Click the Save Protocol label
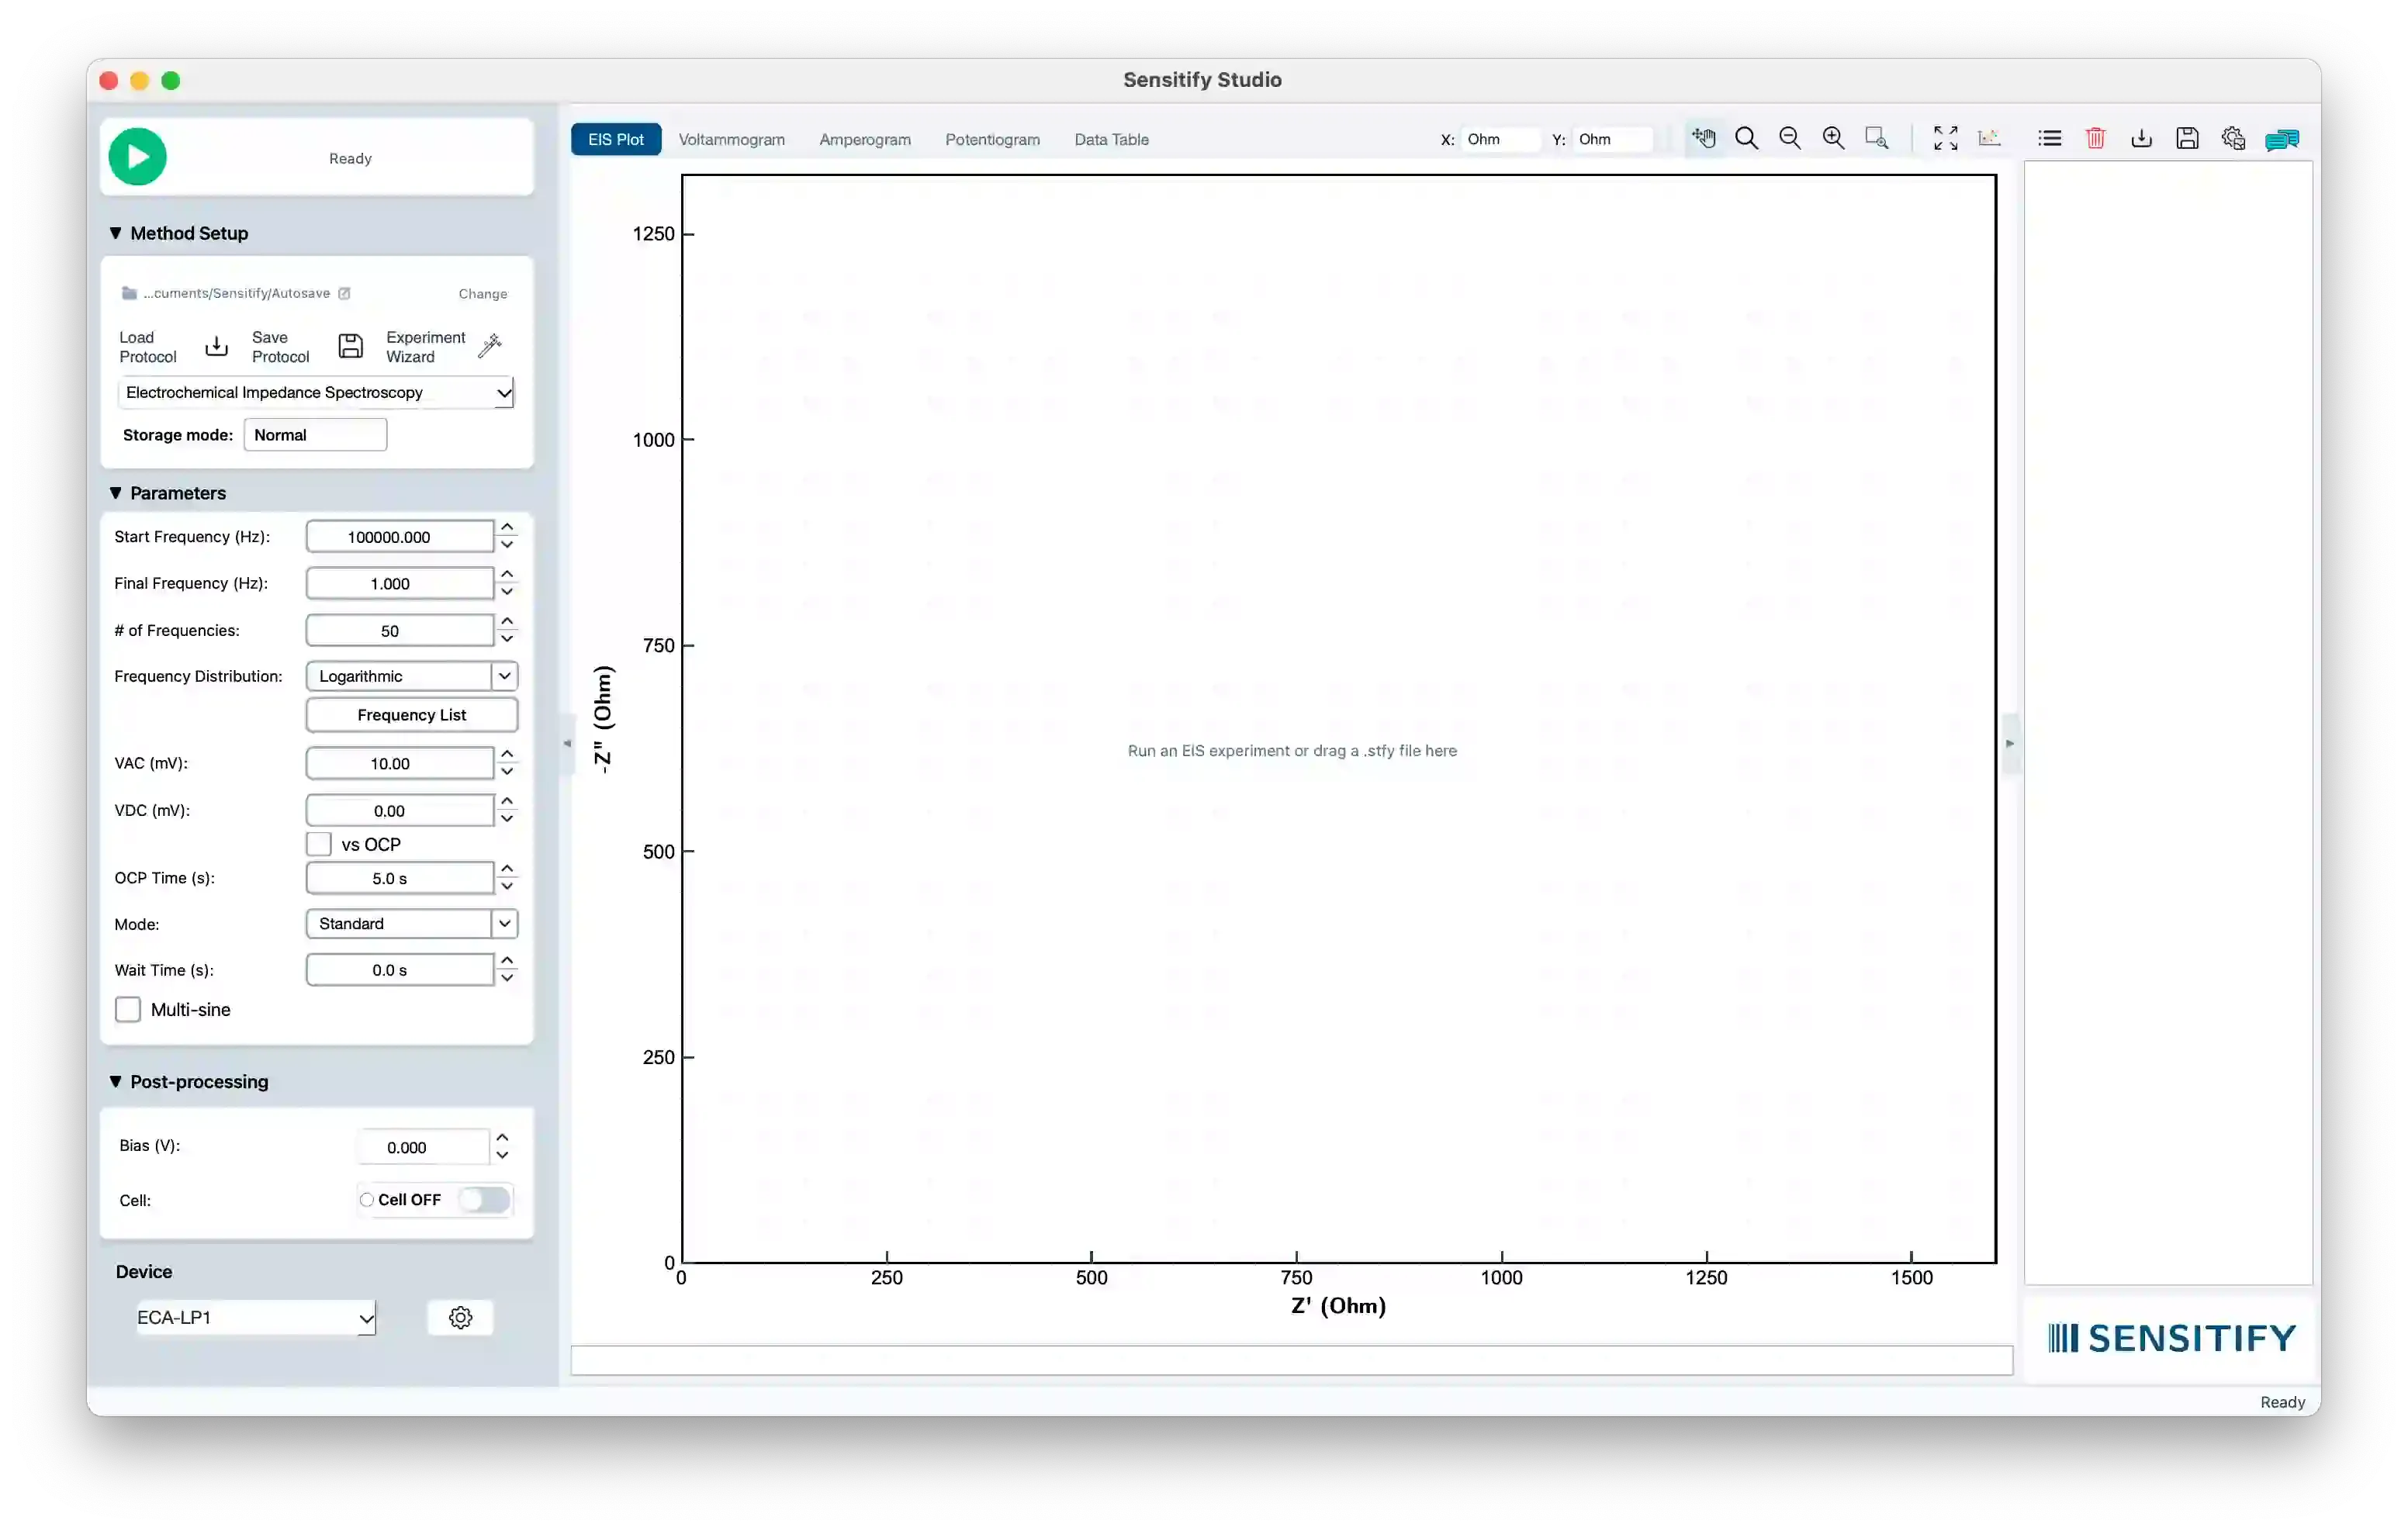2408x1531 pixels. pyautogui.click(x=281, y=347)
